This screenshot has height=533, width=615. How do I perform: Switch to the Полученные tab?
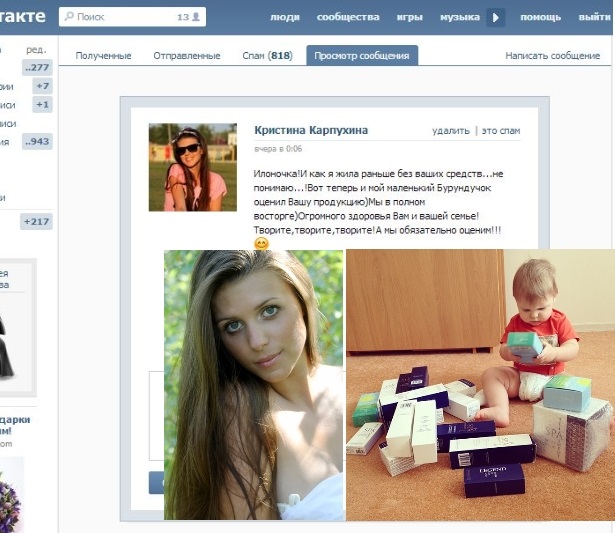point(104,56)
